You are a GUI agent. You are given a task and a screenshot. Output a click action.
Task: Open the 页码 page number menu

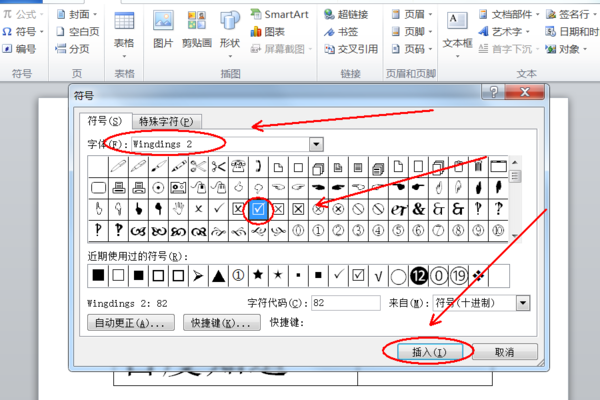[x=411, y=49]
